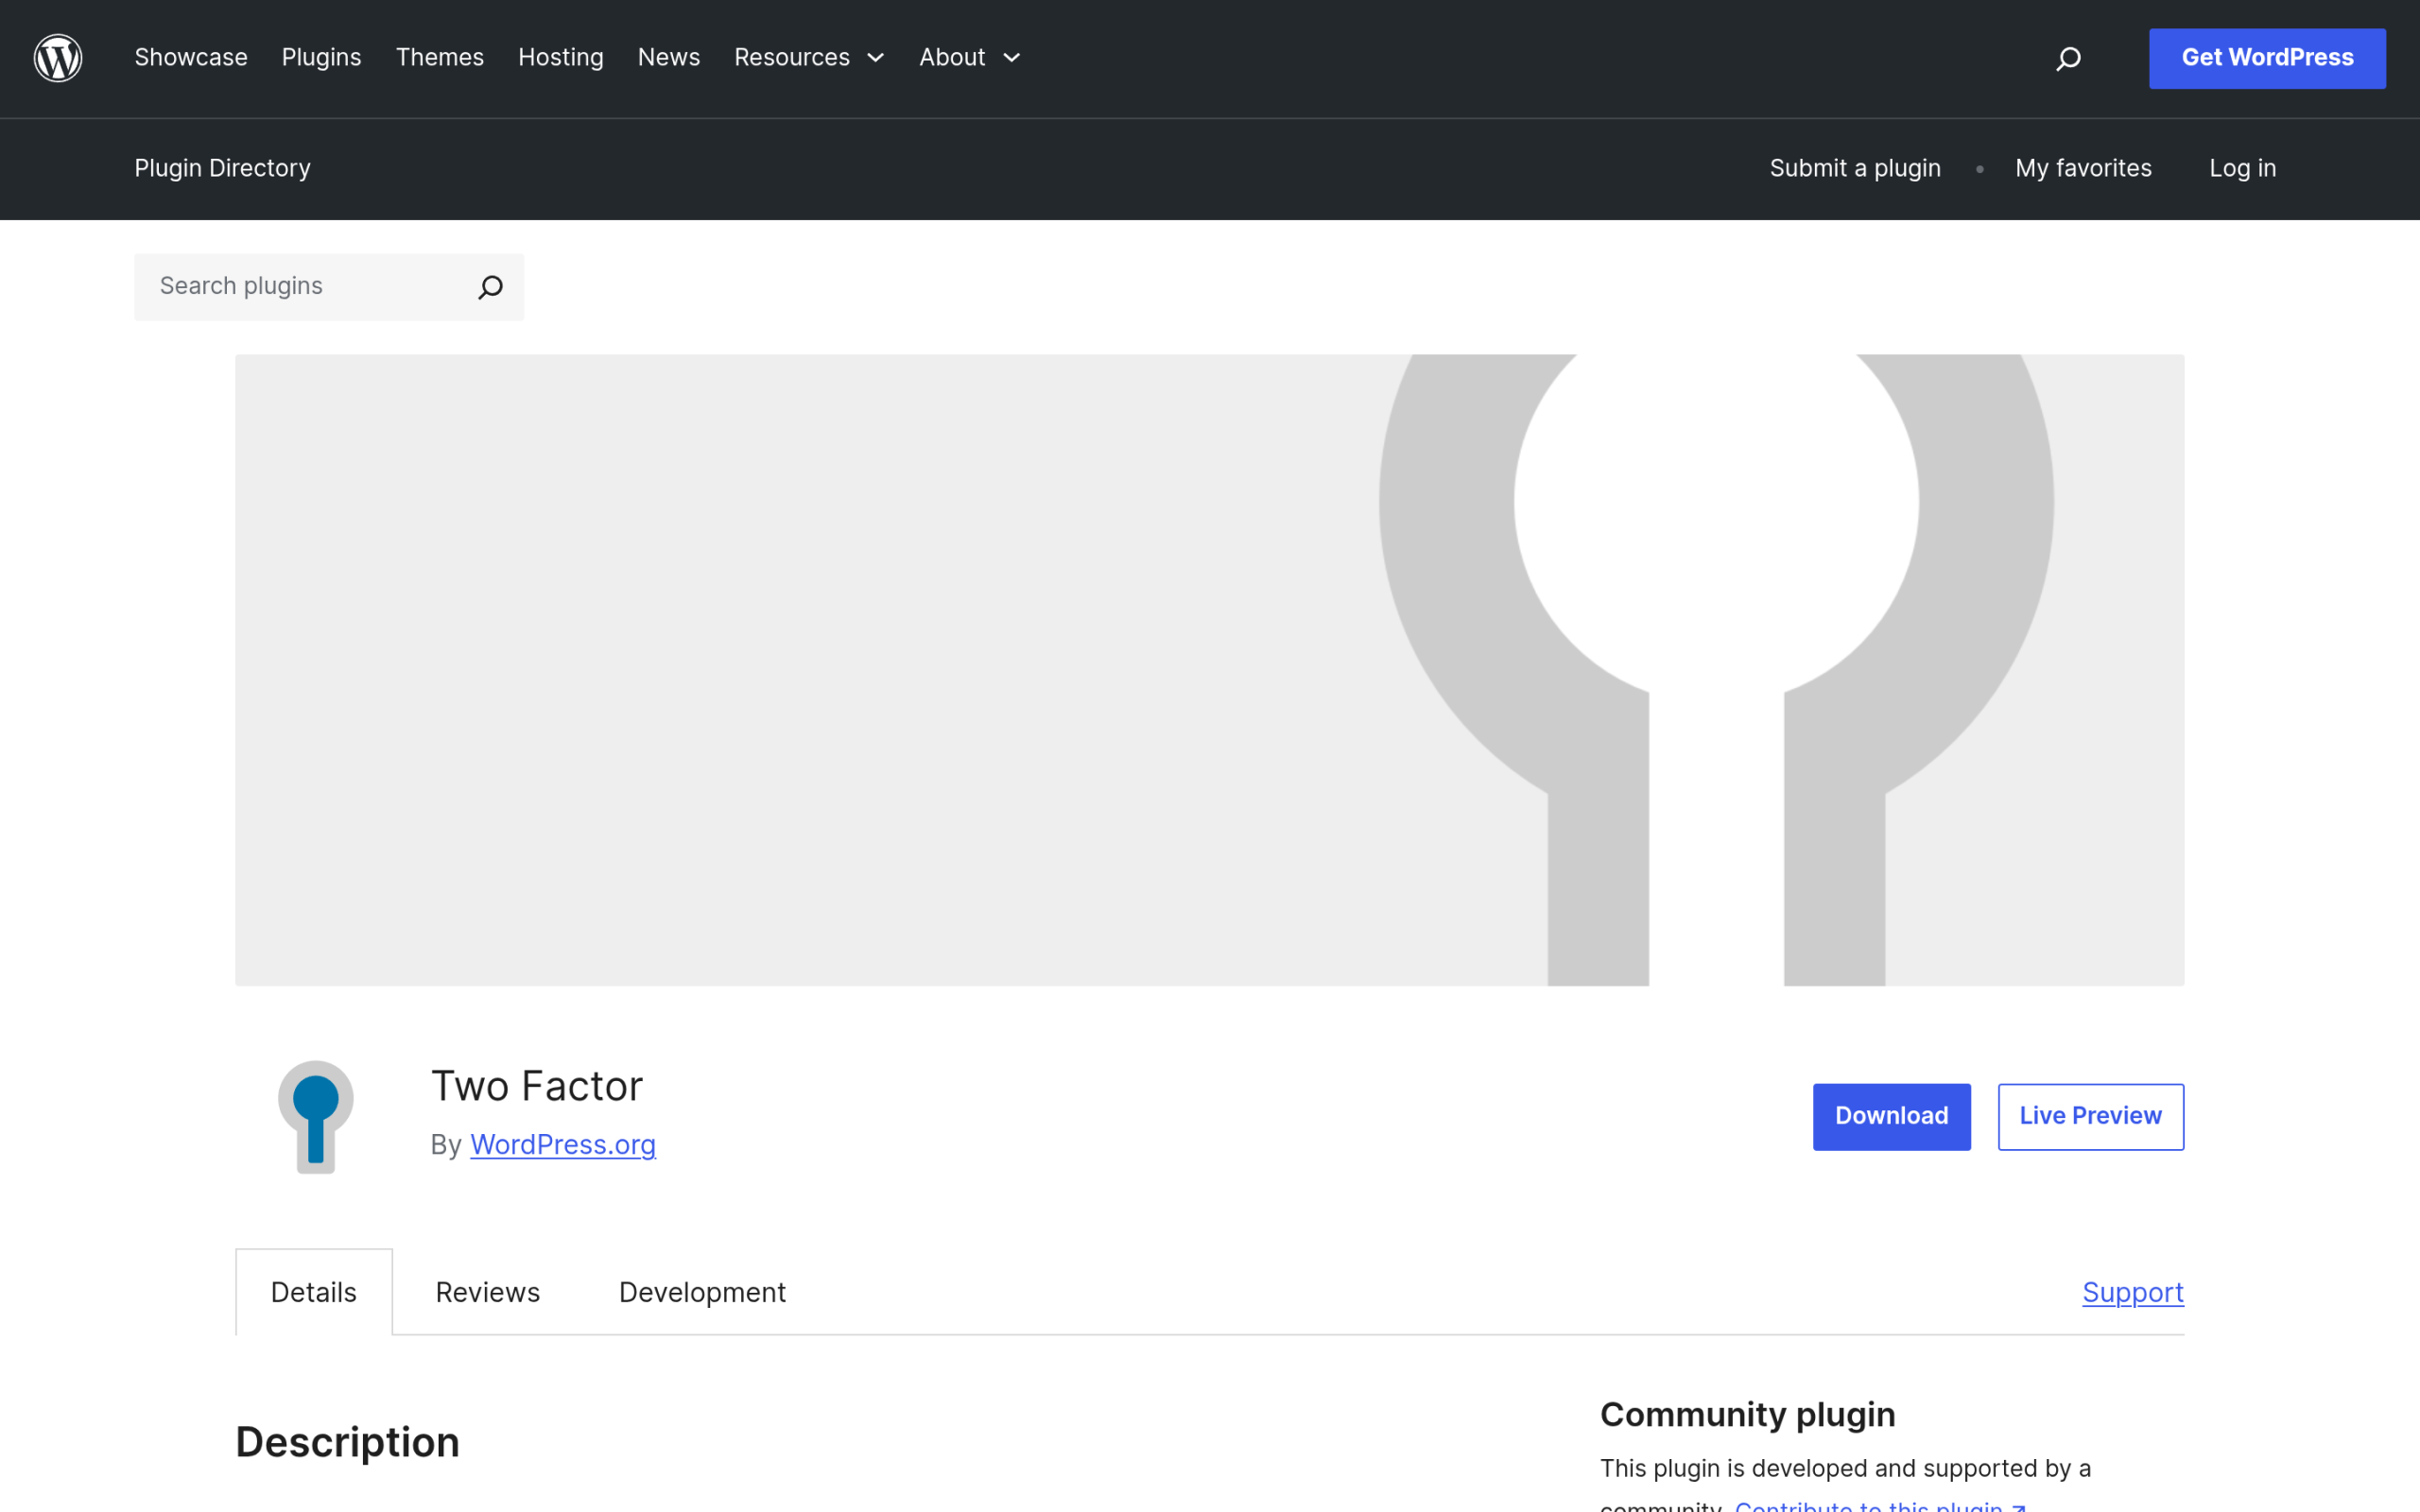This screenshot has height=1512, width=2420.
Task: Click the Live Preview button
Action: coord(2091,1117)
